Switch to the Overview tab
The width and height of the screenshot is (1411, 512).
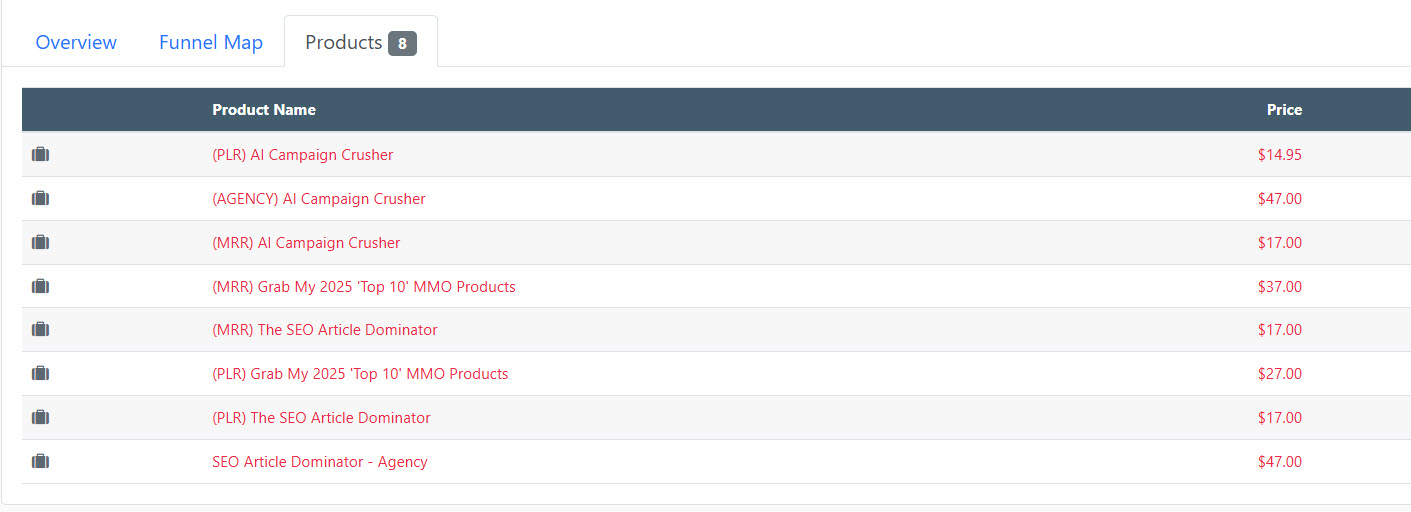click(76, 43)
